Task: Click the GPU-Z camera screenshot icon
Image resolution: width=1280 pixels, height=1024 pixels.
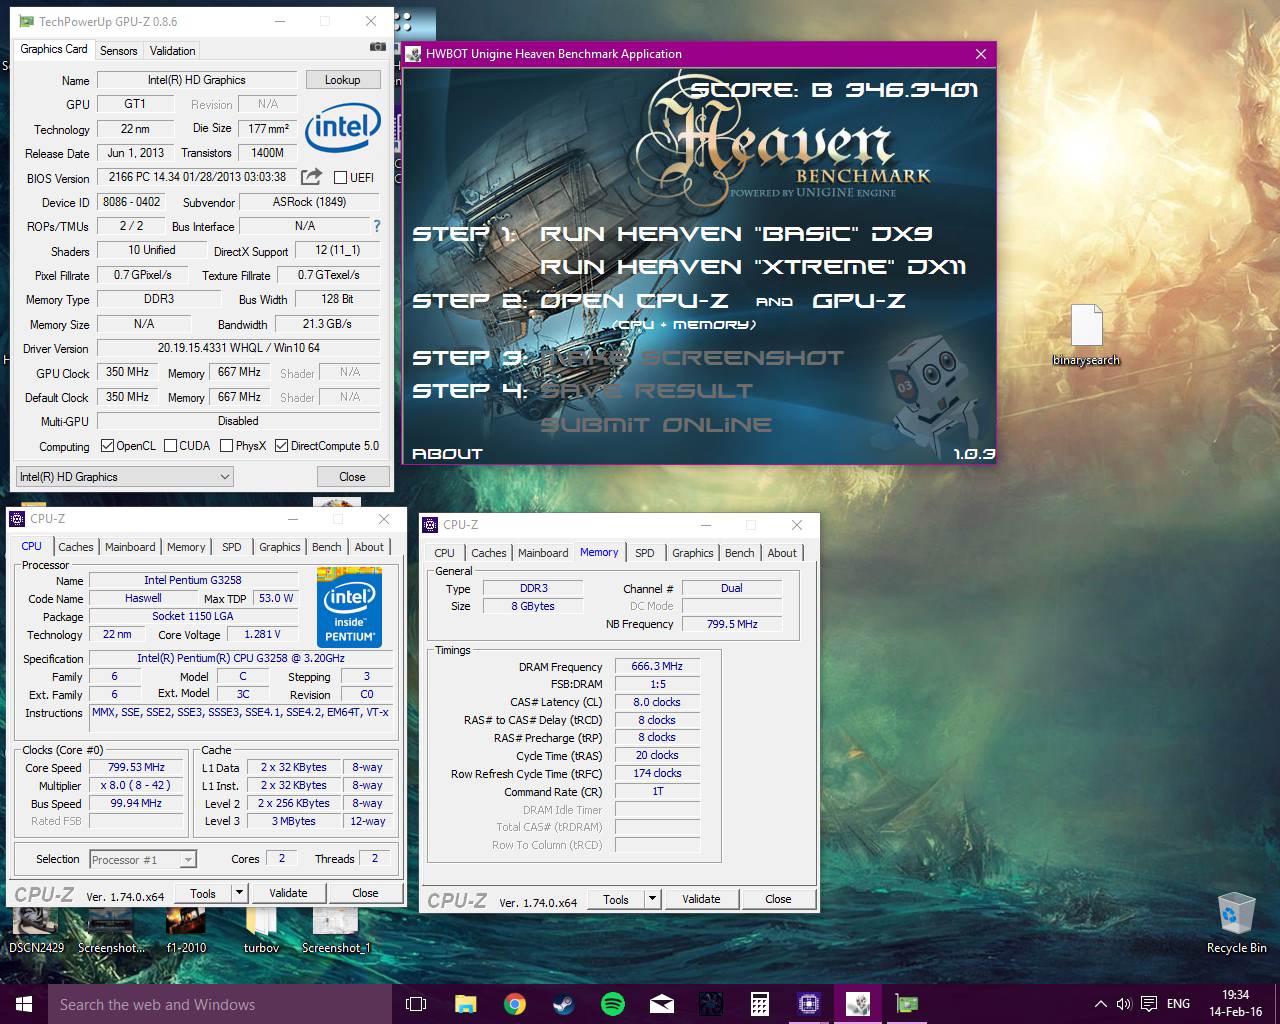Action: [x=377, y=47]
